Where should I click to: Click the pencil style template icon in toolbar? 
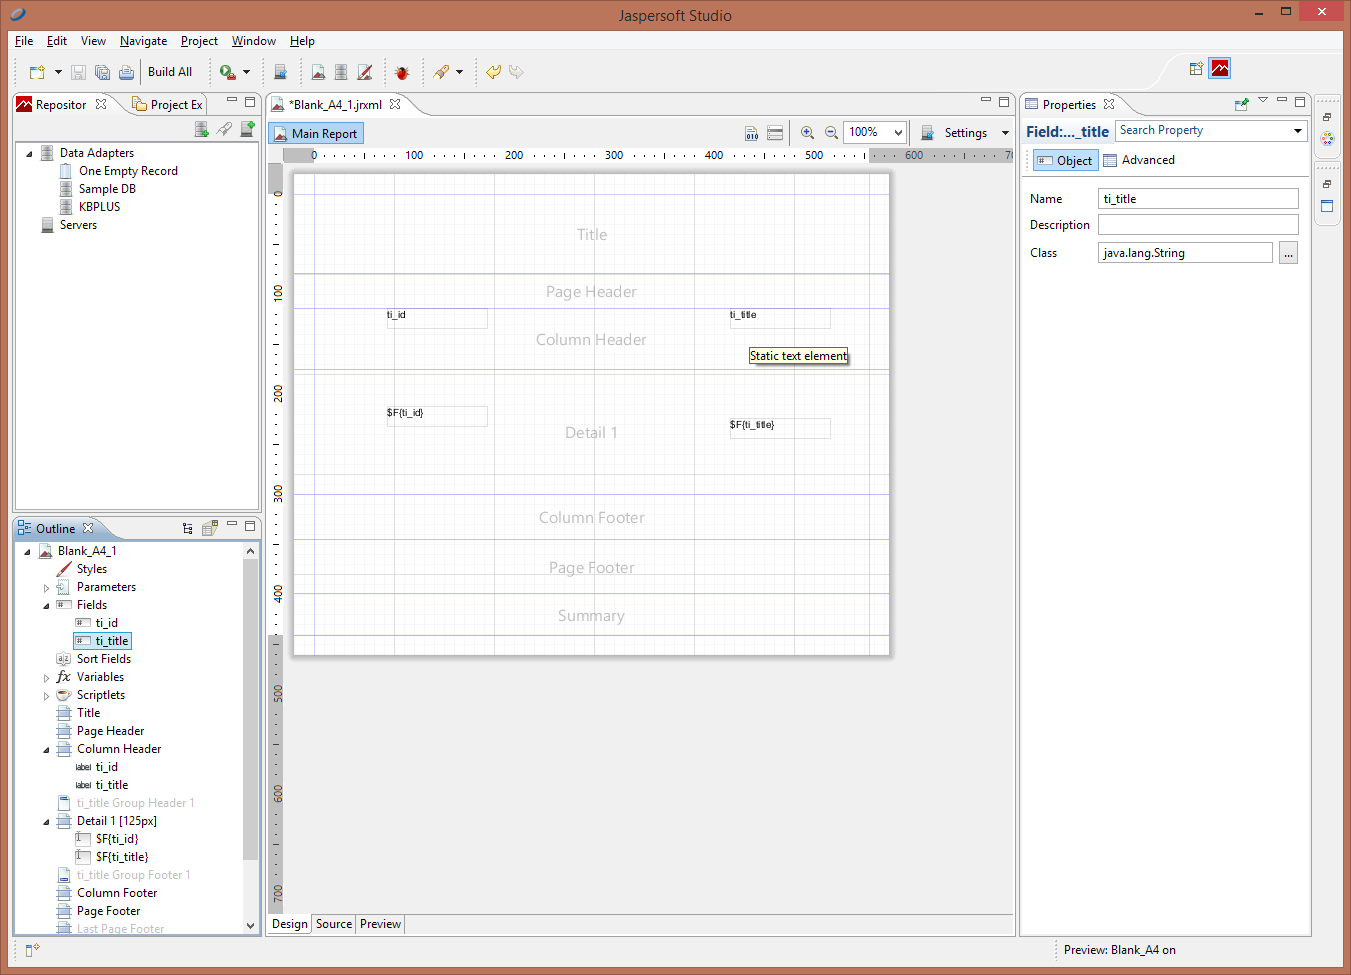(365, 72)
